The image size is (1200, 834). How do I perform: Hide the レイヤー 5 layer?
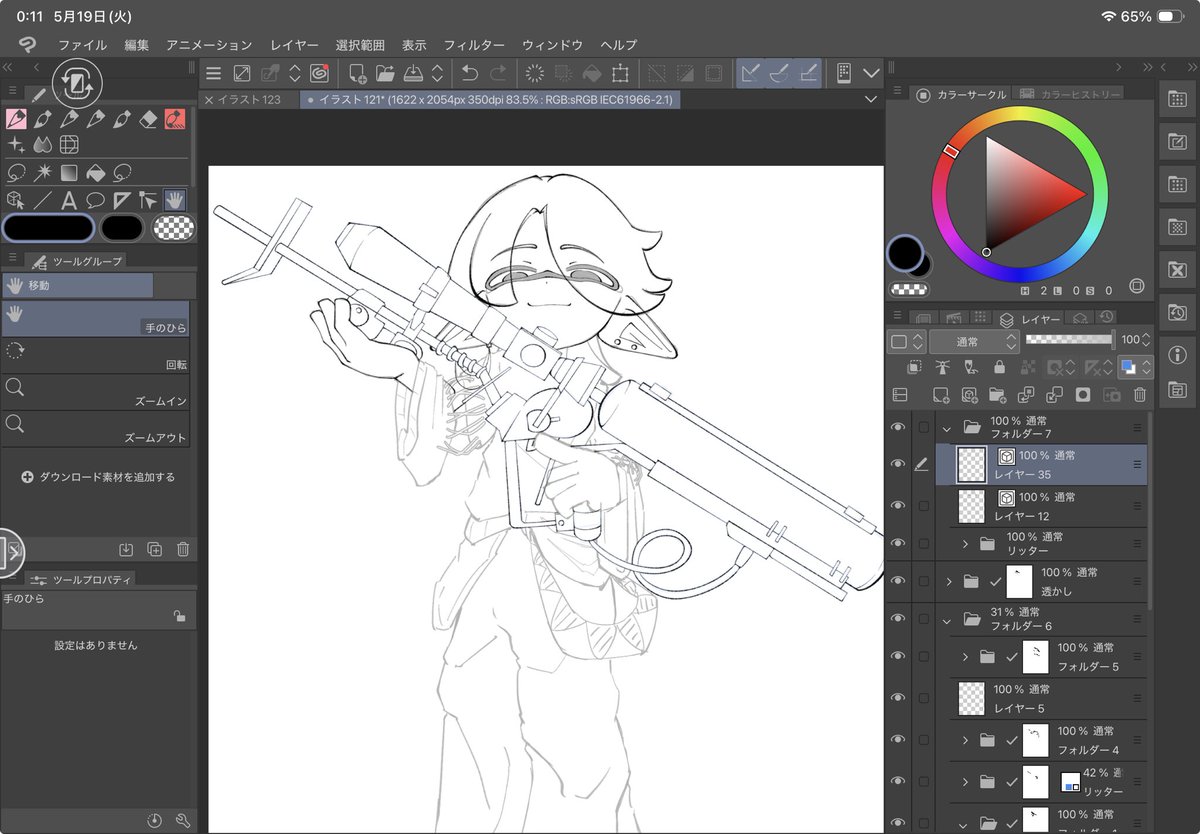pyautogui.click(x=897, y=697)
